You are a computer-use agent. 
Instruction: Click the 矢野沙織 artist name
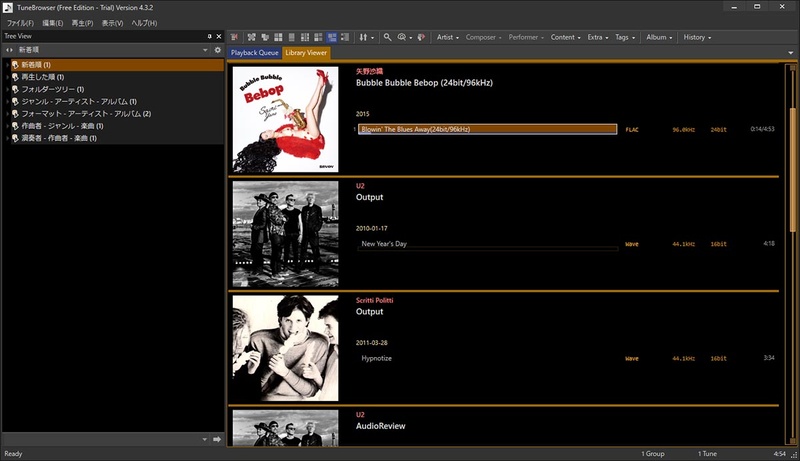[369, 71]
